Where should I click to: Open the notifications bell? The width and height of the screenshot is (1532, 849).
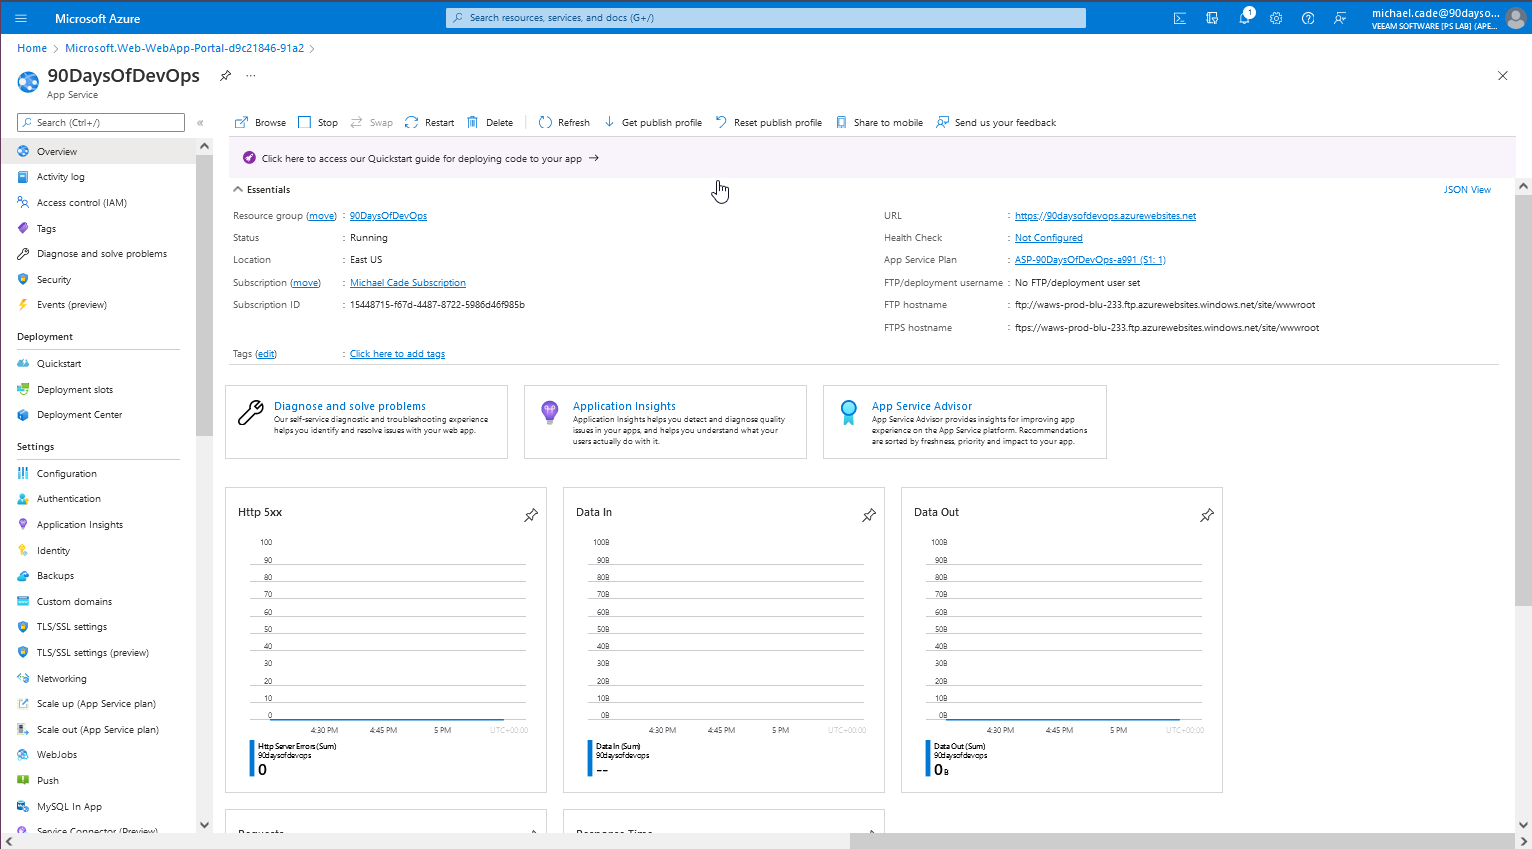click(x=1244, y=18)
